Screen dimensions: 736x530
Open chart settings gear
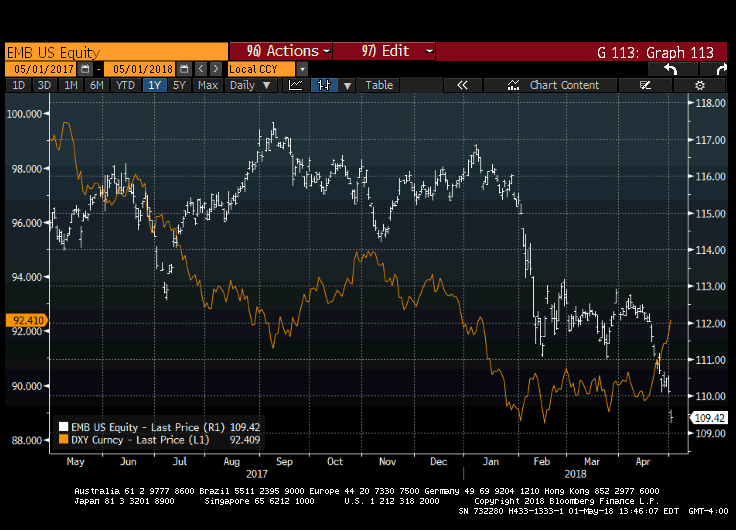[700, 85]
